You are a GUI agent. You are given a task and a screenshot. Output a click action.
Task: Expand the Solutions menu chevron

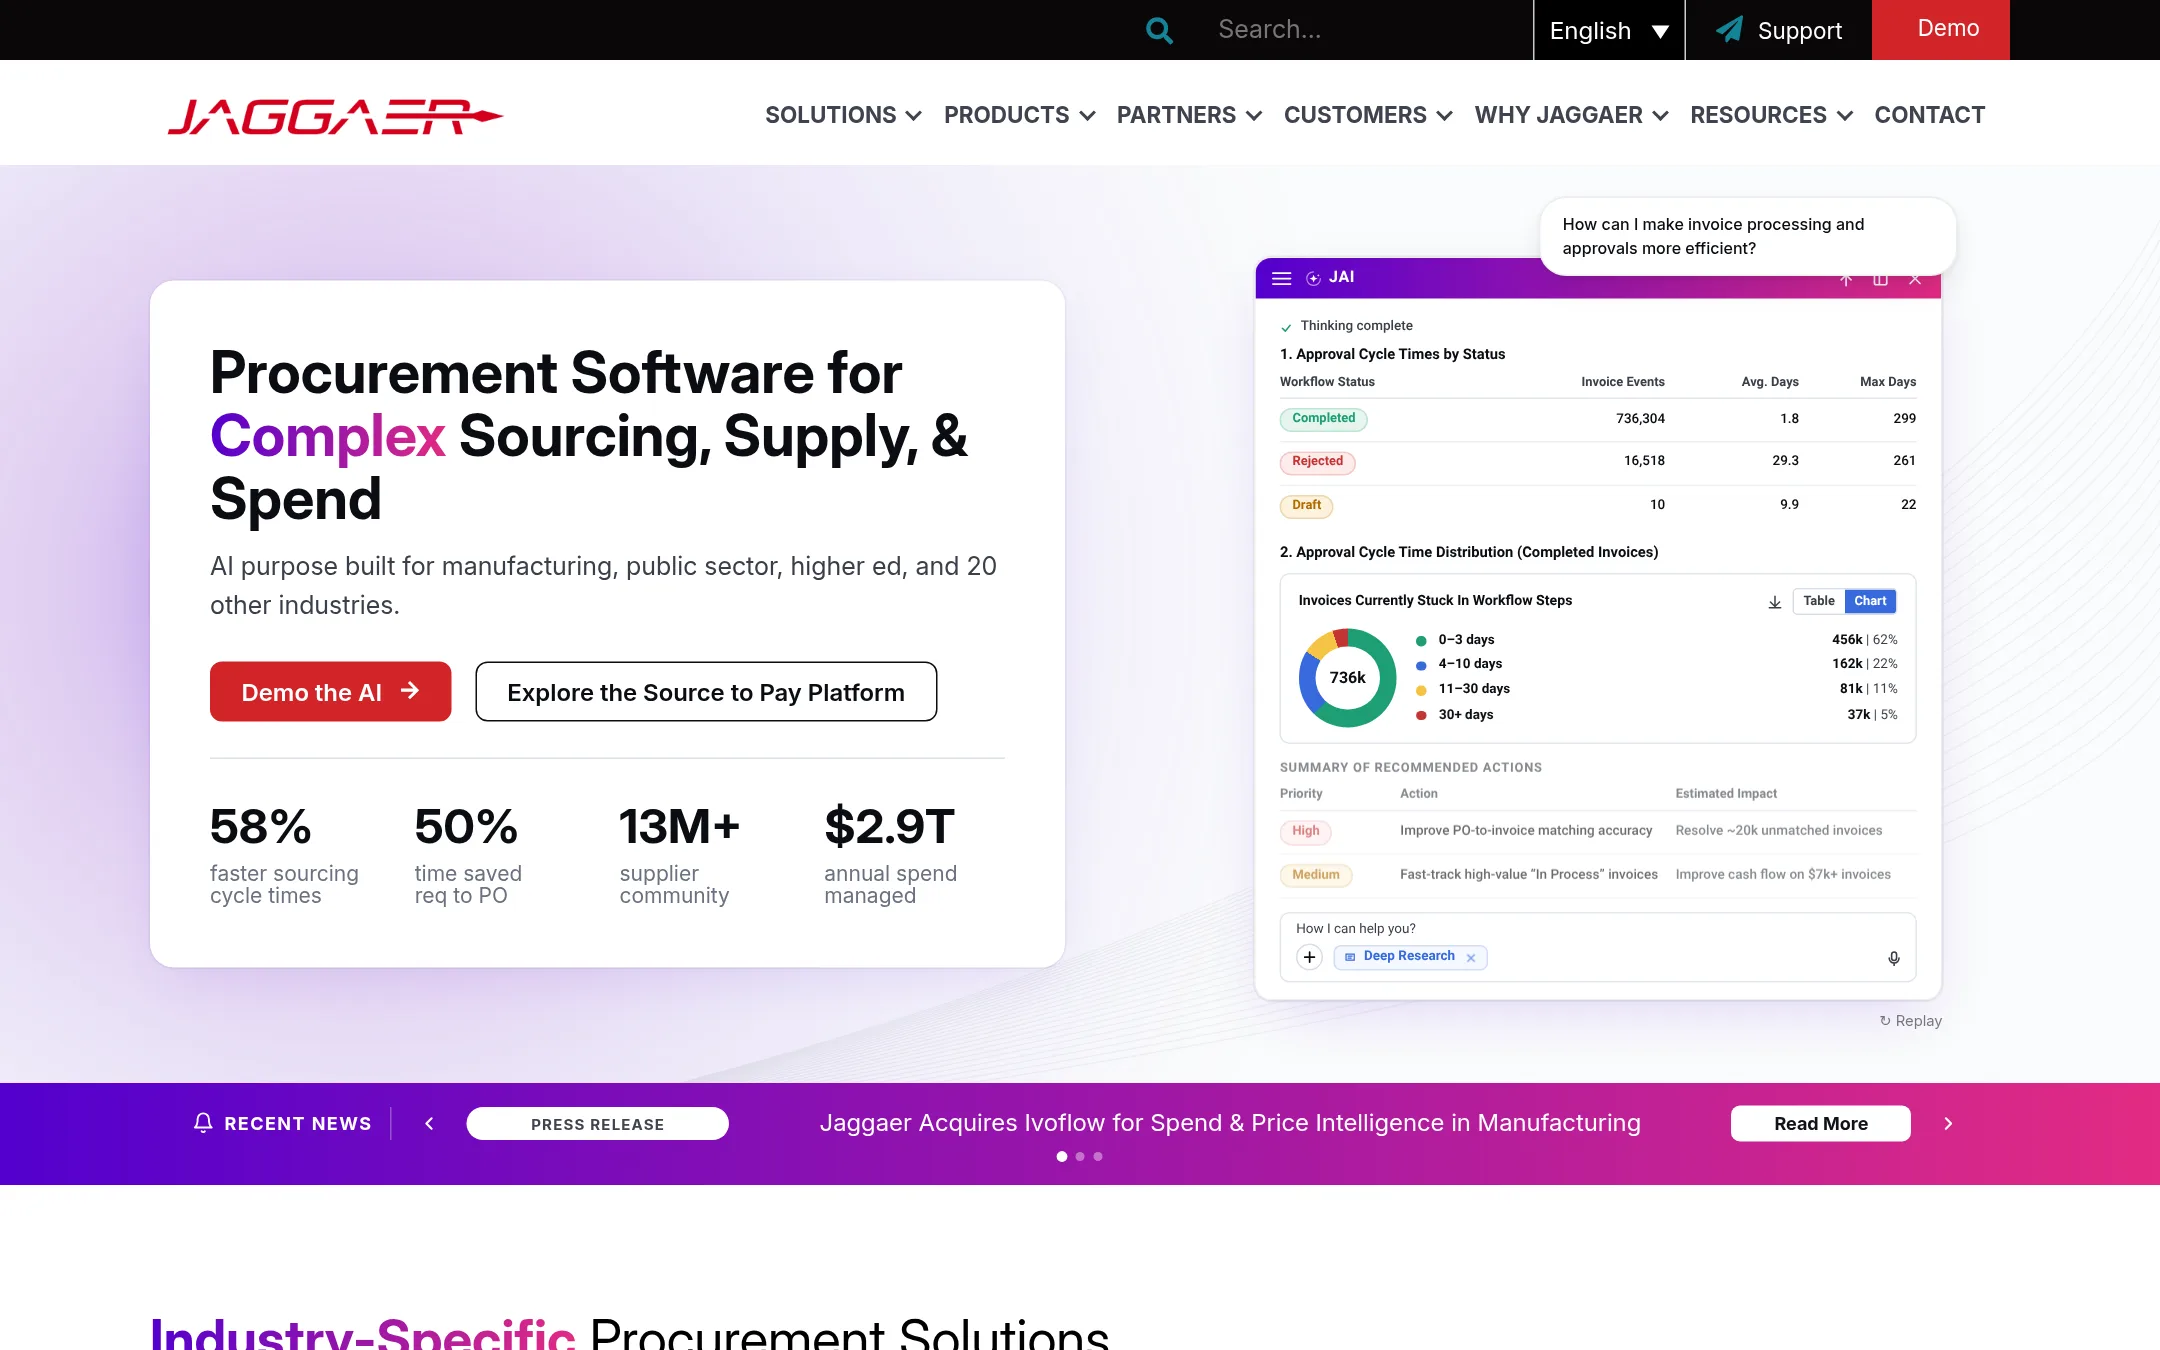(913, 116)
